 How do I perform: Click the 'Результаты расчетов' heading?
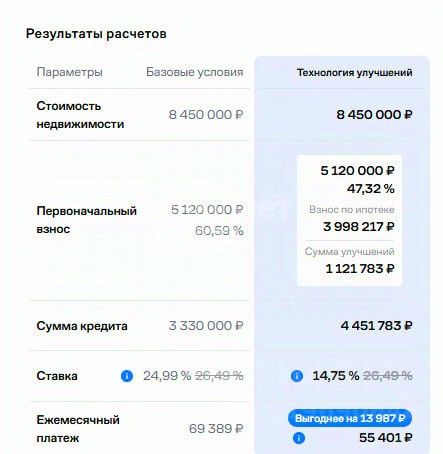(x=96, y=34)
